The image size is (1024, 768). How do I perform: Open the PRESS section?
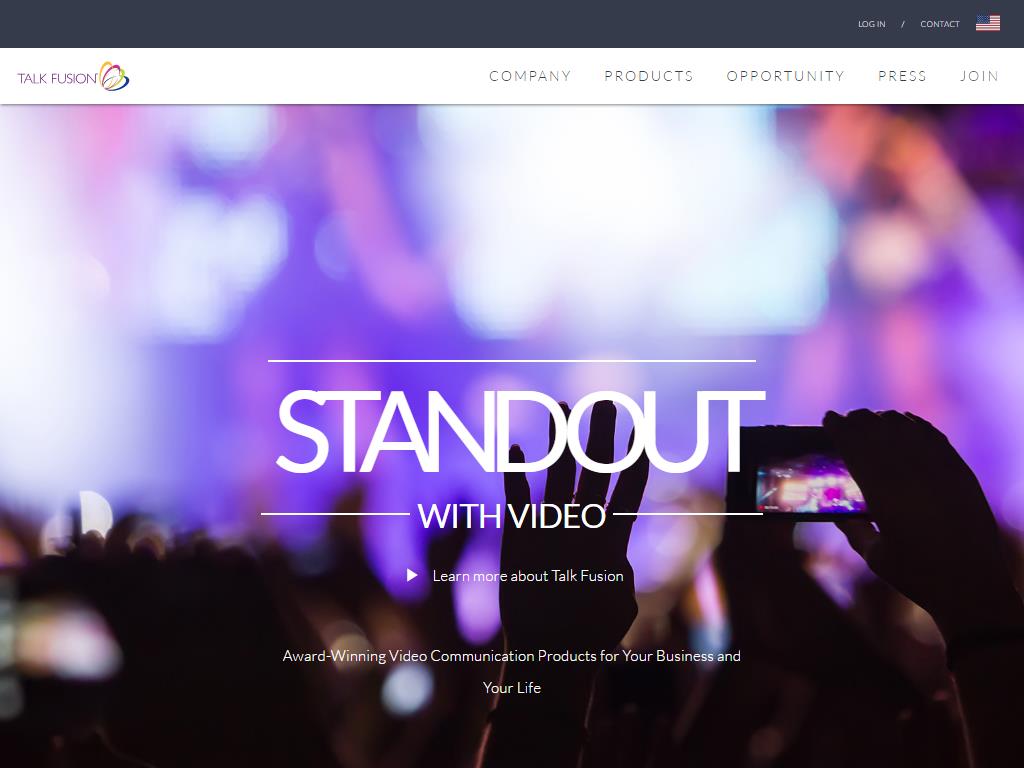tap(902, 76)
